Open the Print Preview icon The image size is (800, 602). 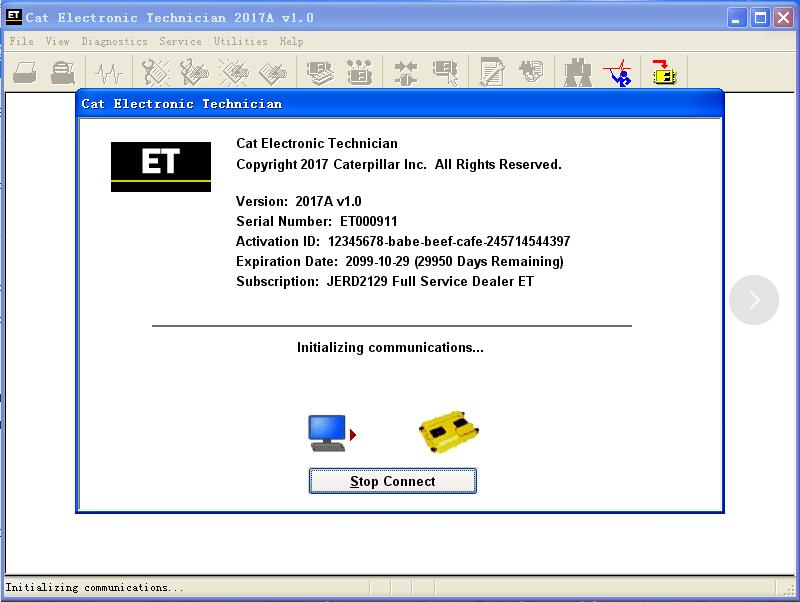pyautogui.click(x=61, y=70)
